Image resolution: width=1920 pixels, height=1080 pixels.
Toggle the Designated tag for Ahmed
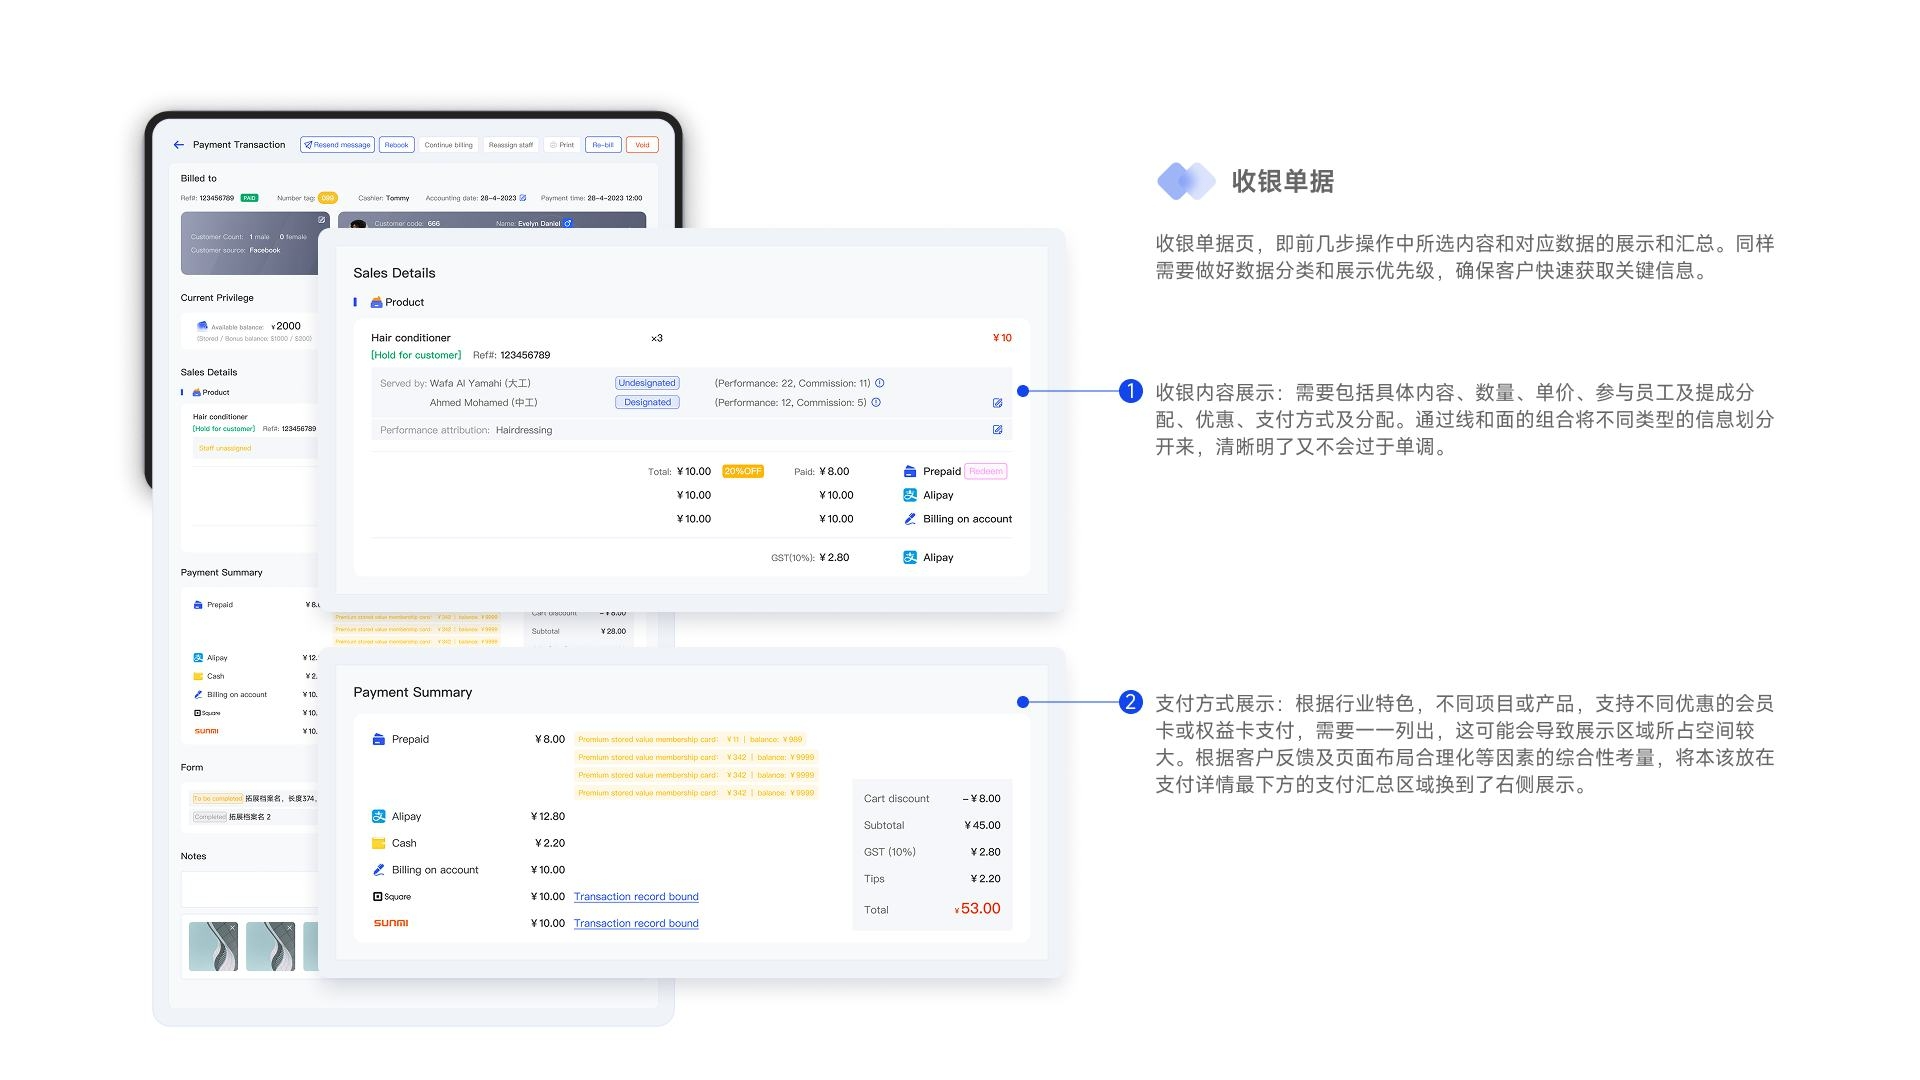point(647,403)
